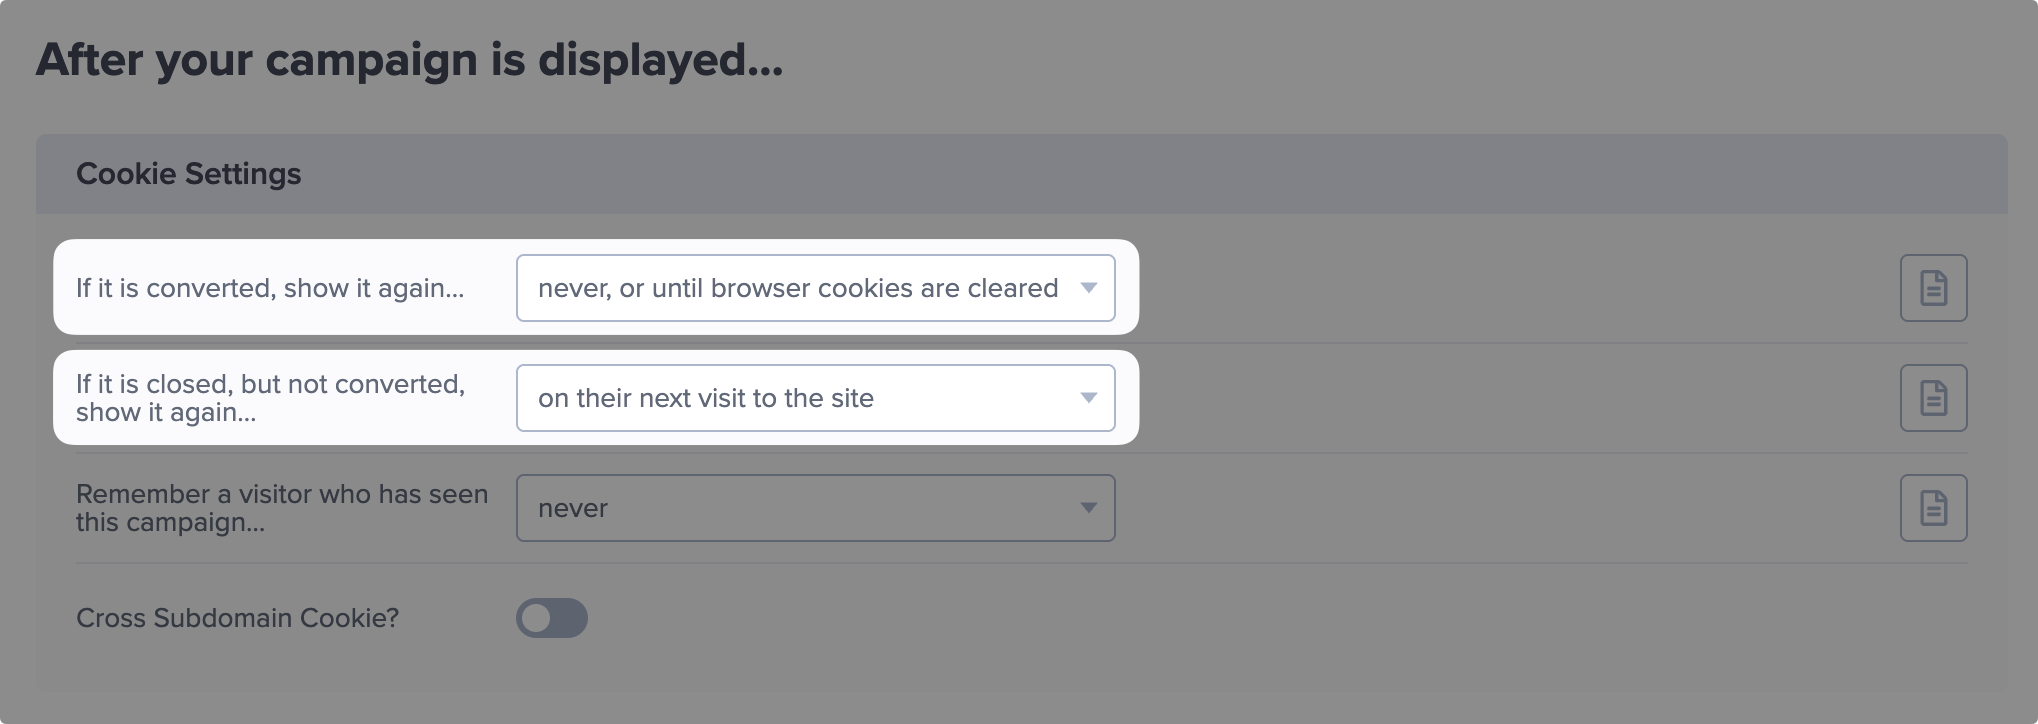
Task: Open documentation icon for converted setting
Action: tap(1933, 288)
